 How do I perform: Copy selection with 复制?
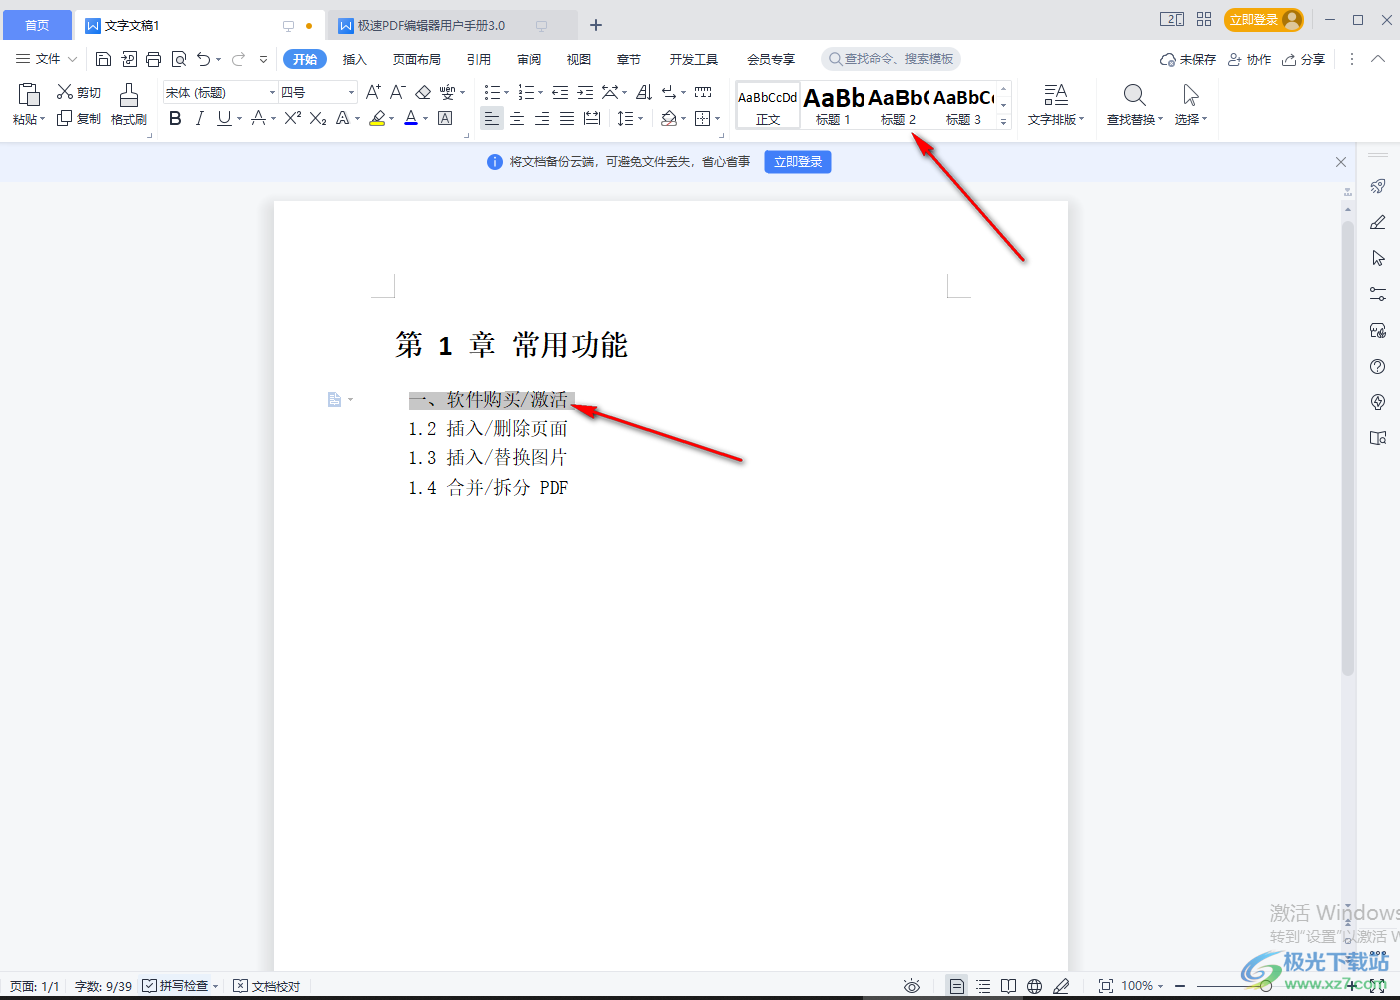(79, 118)
